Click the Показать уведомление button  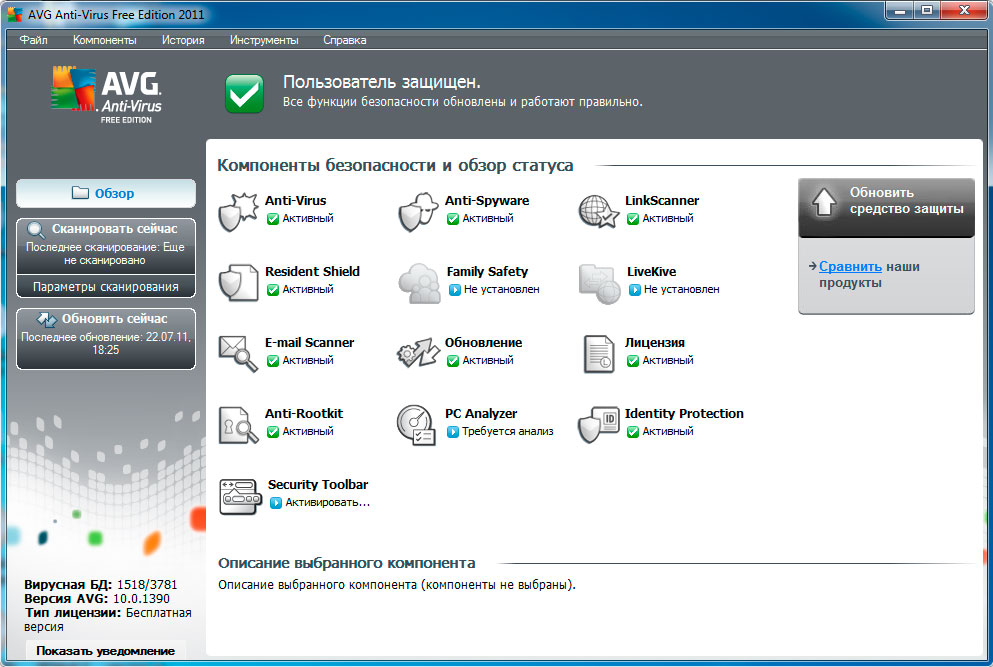[x=106, y=651]
